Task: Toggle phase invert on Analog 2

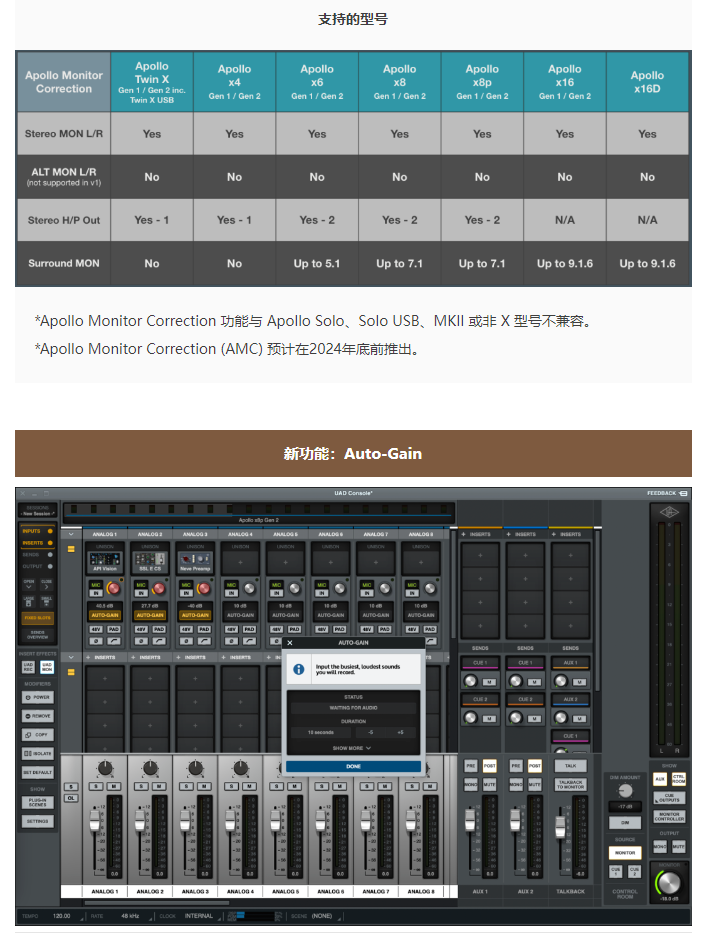Action: [x=141, y=641]
